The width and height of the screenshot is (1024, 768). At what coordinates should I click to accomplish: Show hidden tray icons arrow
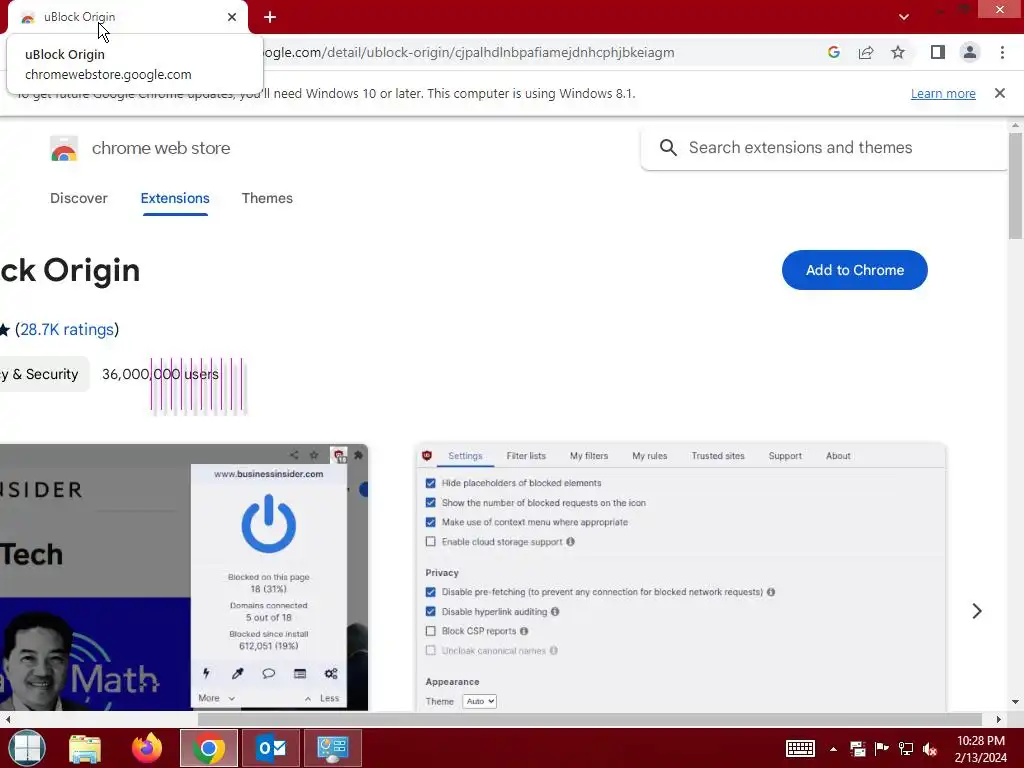coord(833,749)
